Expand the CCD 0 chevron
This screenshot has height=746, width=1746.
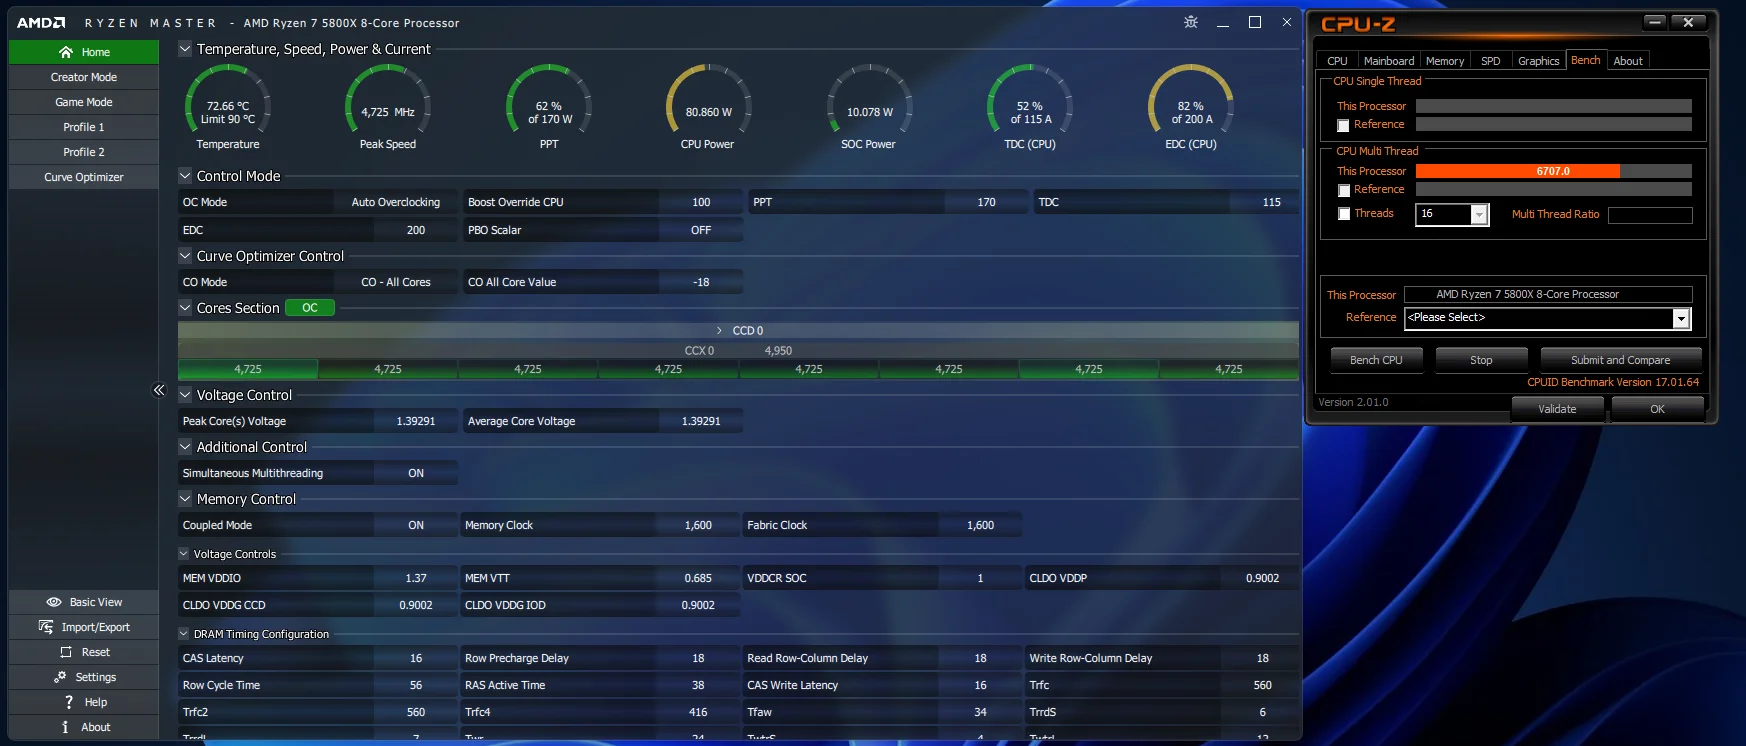pyautogui.click(x=719, y=330)
